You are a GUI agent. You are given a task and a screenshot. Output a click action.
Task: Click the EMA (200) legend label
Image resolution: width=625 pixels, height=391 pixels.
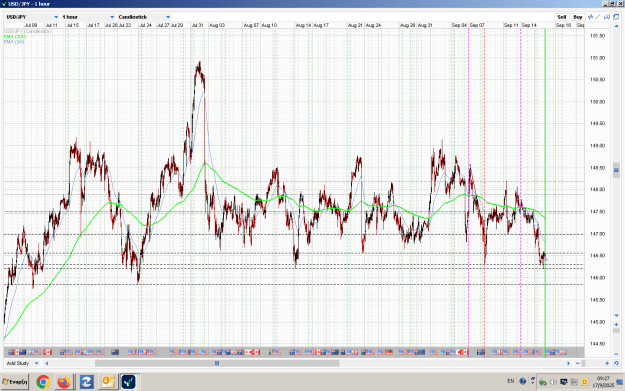(x=15, y=36)
